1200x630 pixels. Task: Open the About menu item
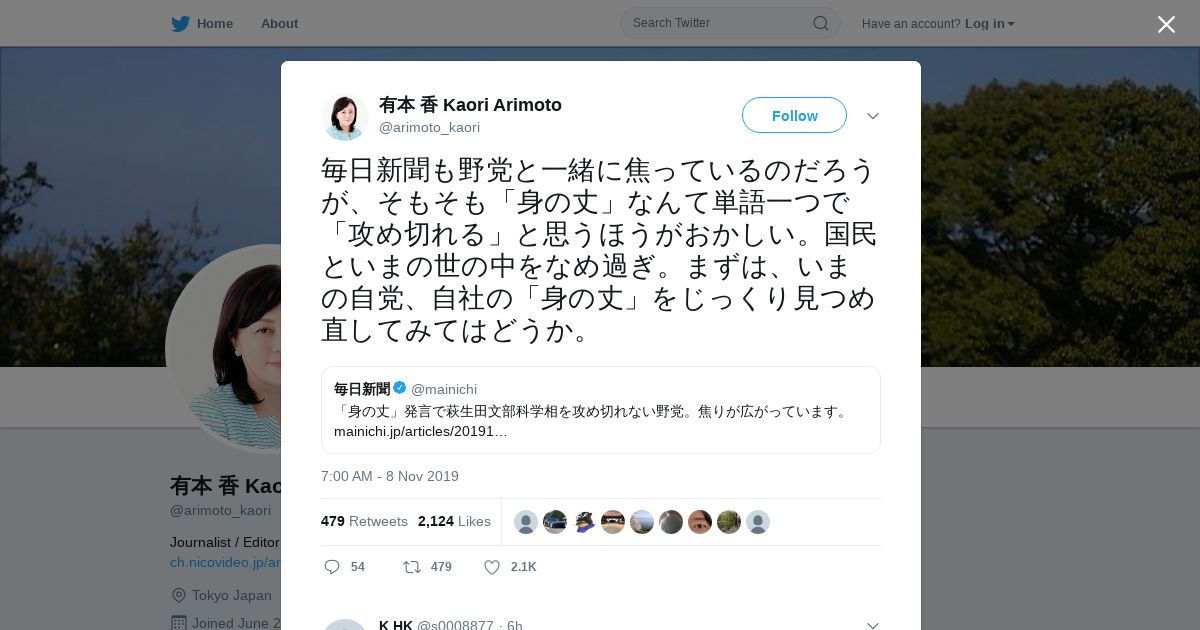279,24
